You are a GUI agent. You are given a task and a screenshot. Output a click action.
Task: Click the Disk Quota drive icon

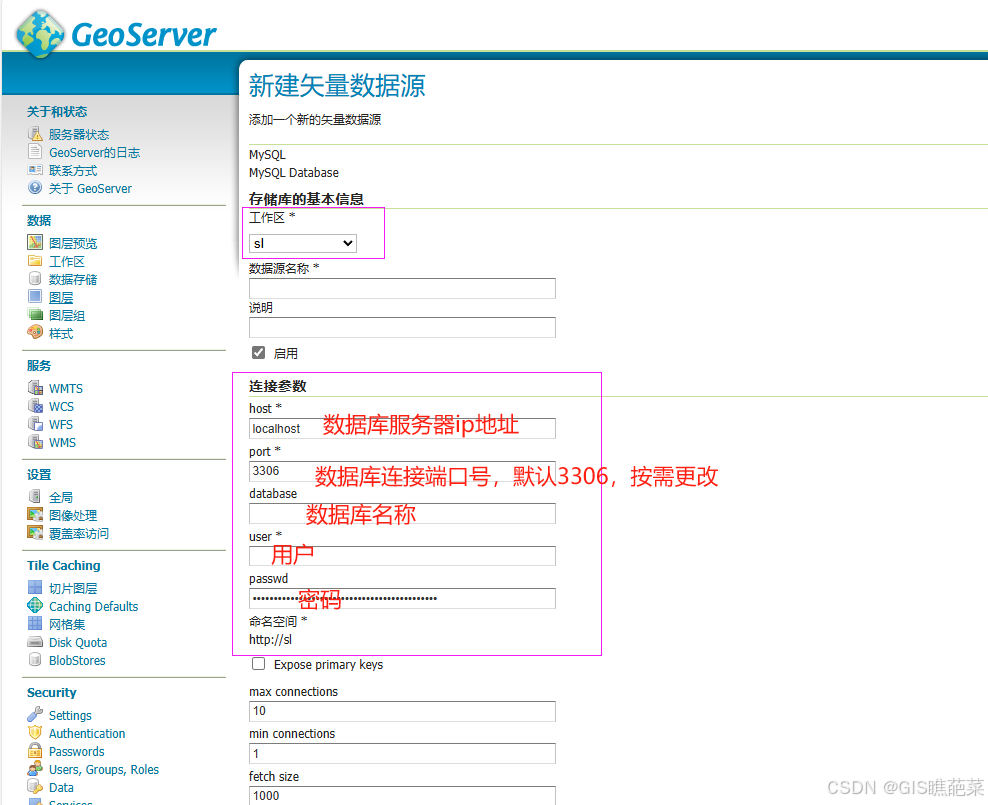35,642
